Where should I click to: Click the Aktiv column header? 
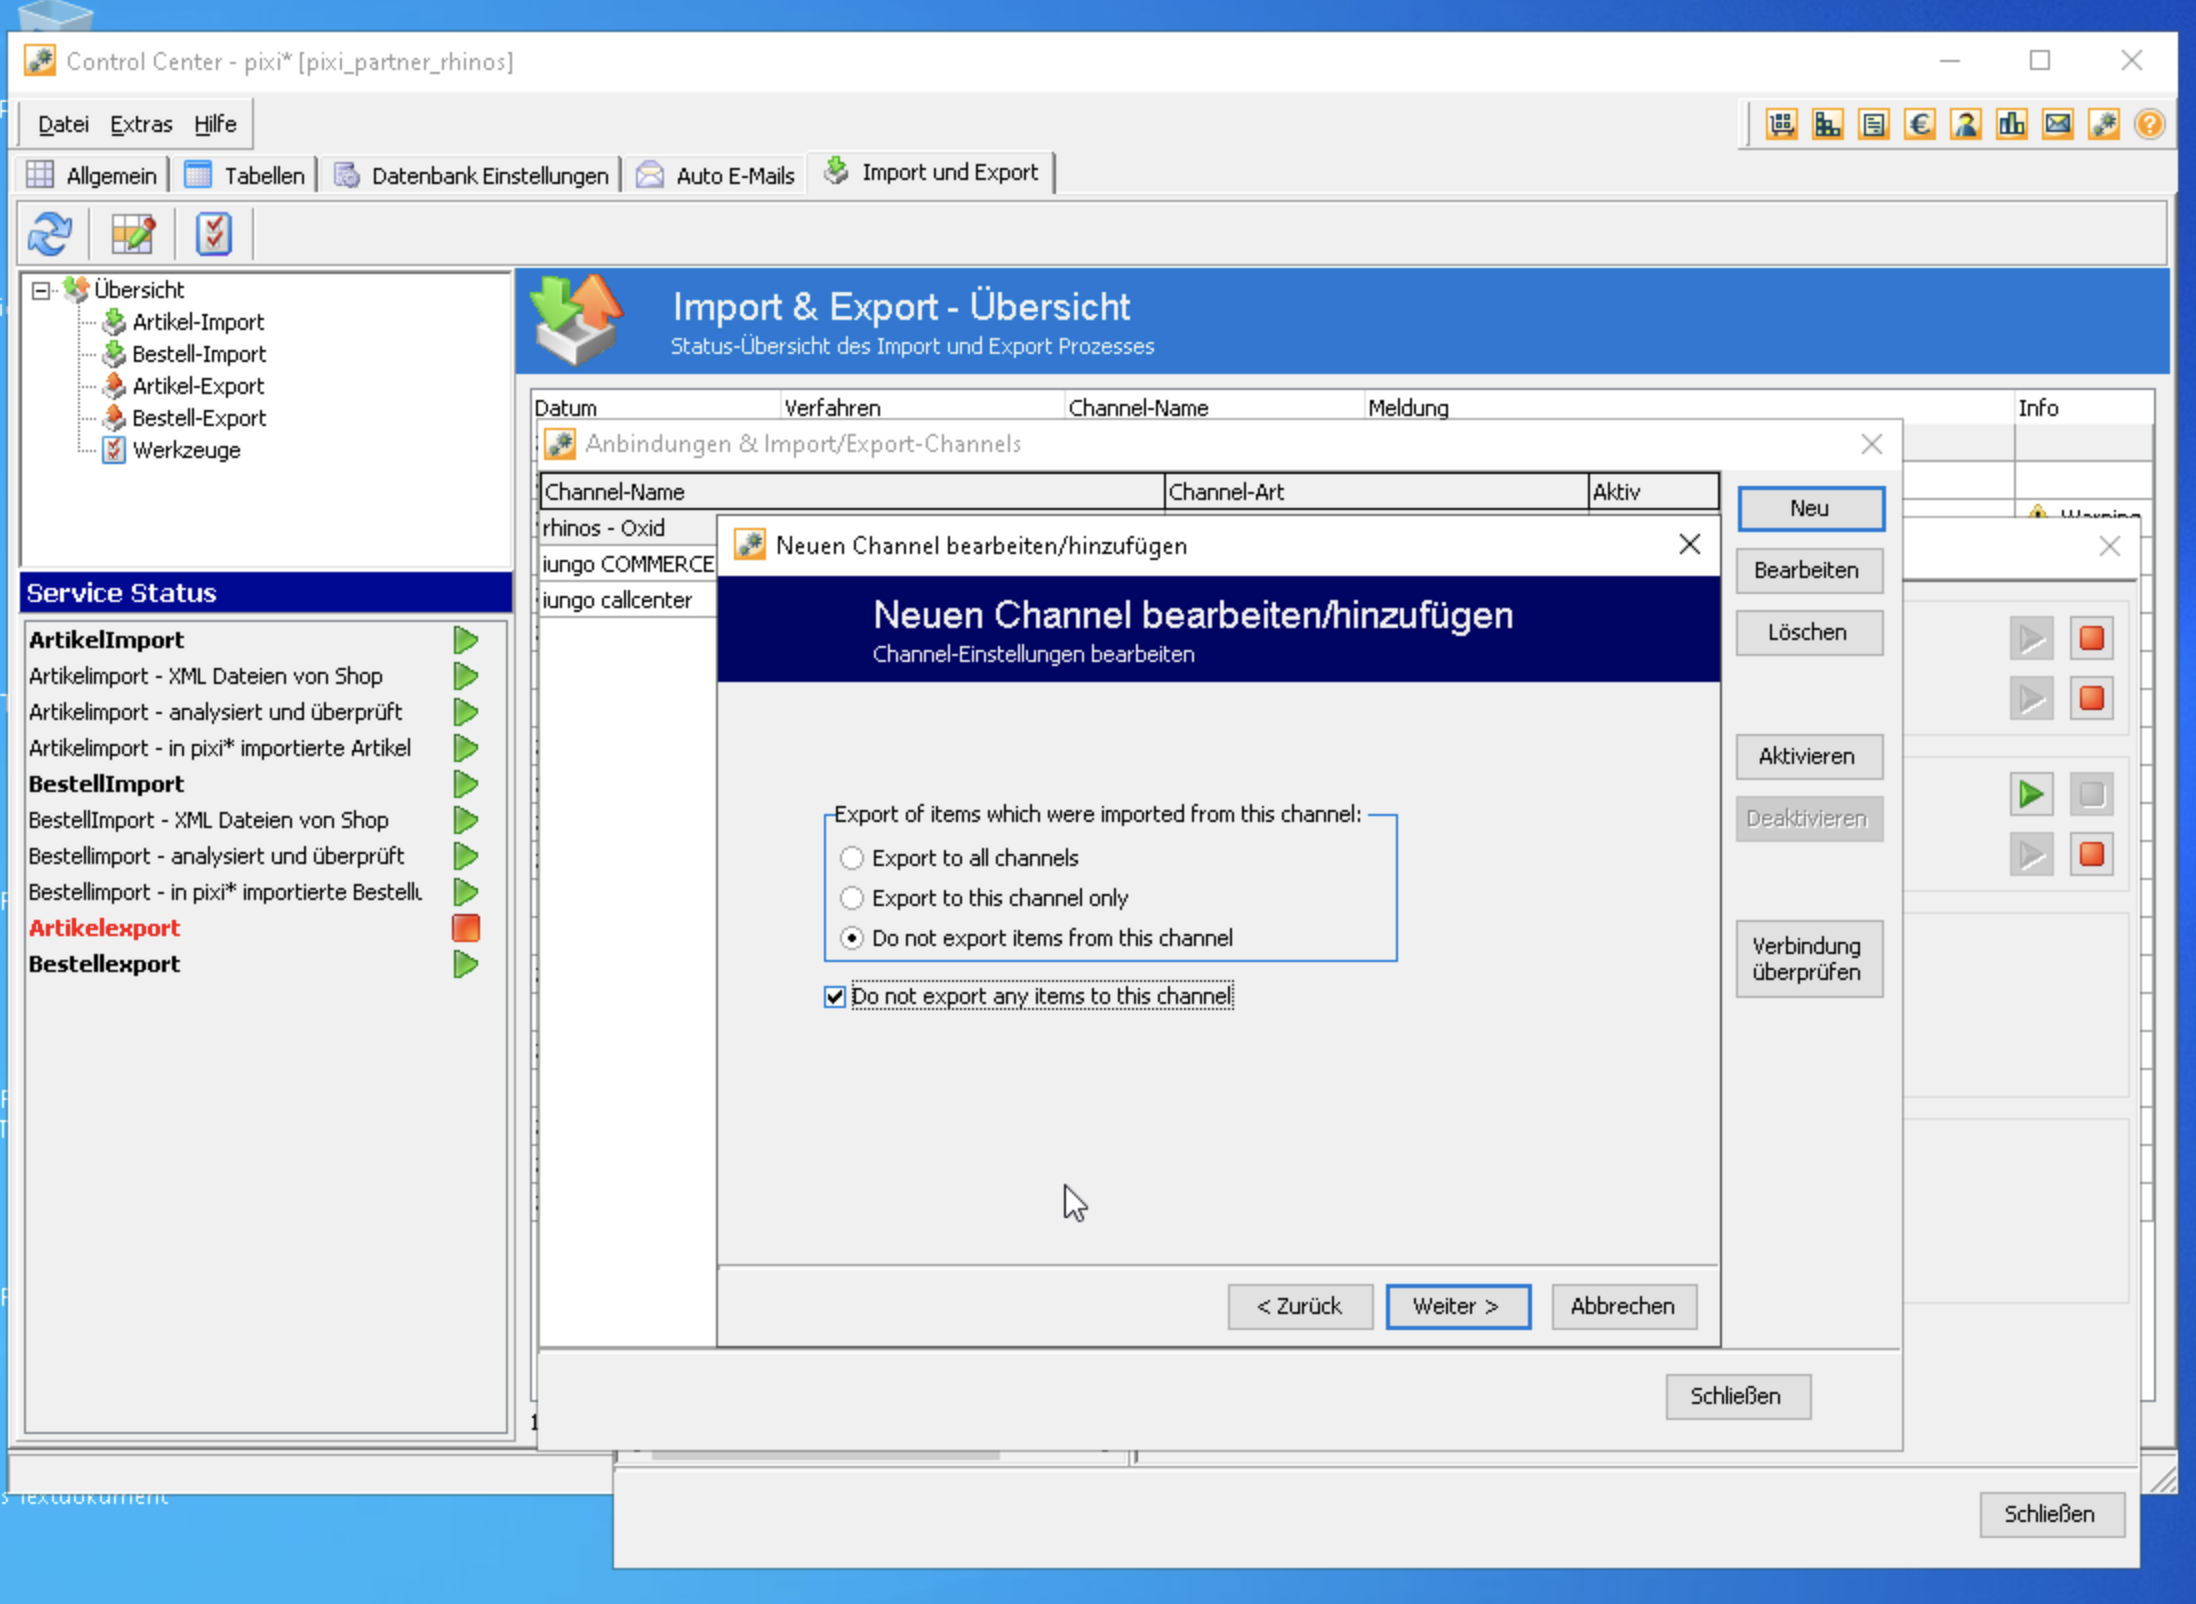click(x=1653, y=492)
